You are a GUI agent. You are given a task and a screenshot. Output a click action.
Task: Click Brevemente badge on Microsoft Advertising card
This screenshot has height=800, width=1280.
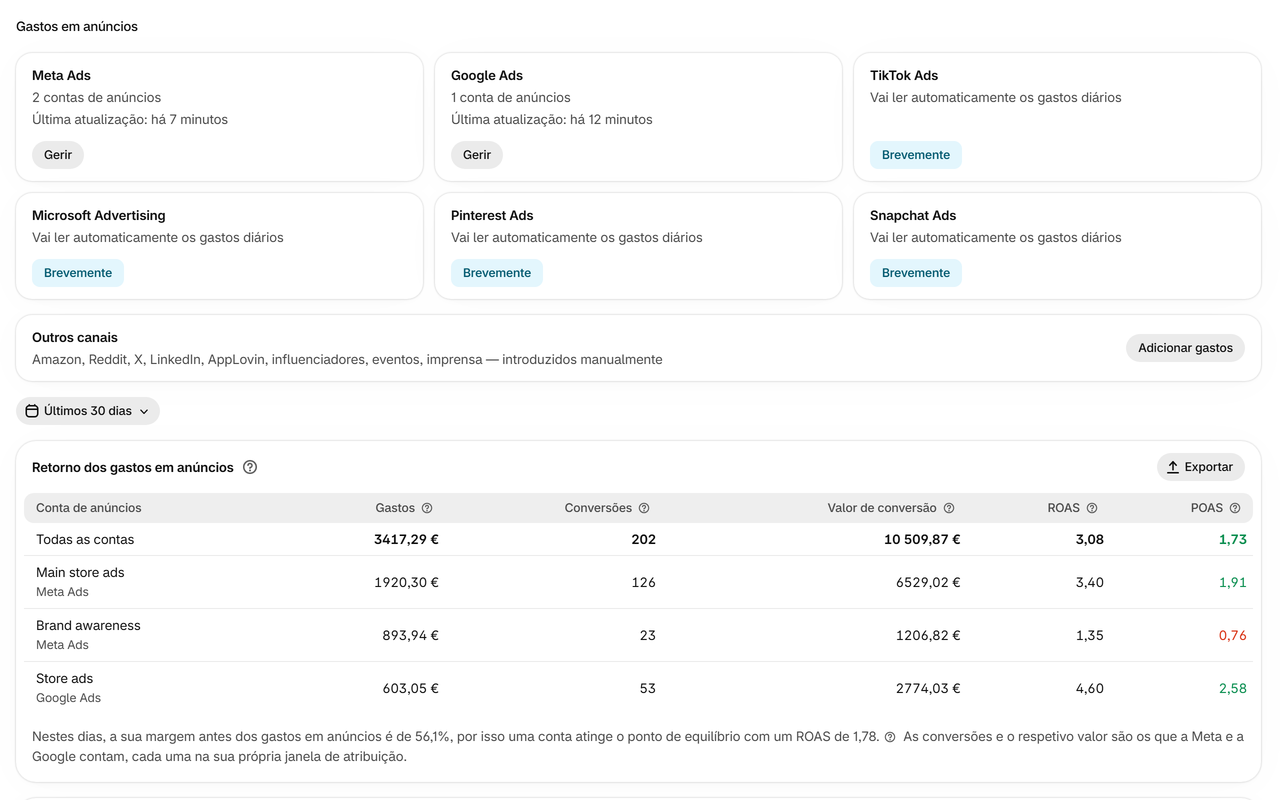(x=78, y=273)
